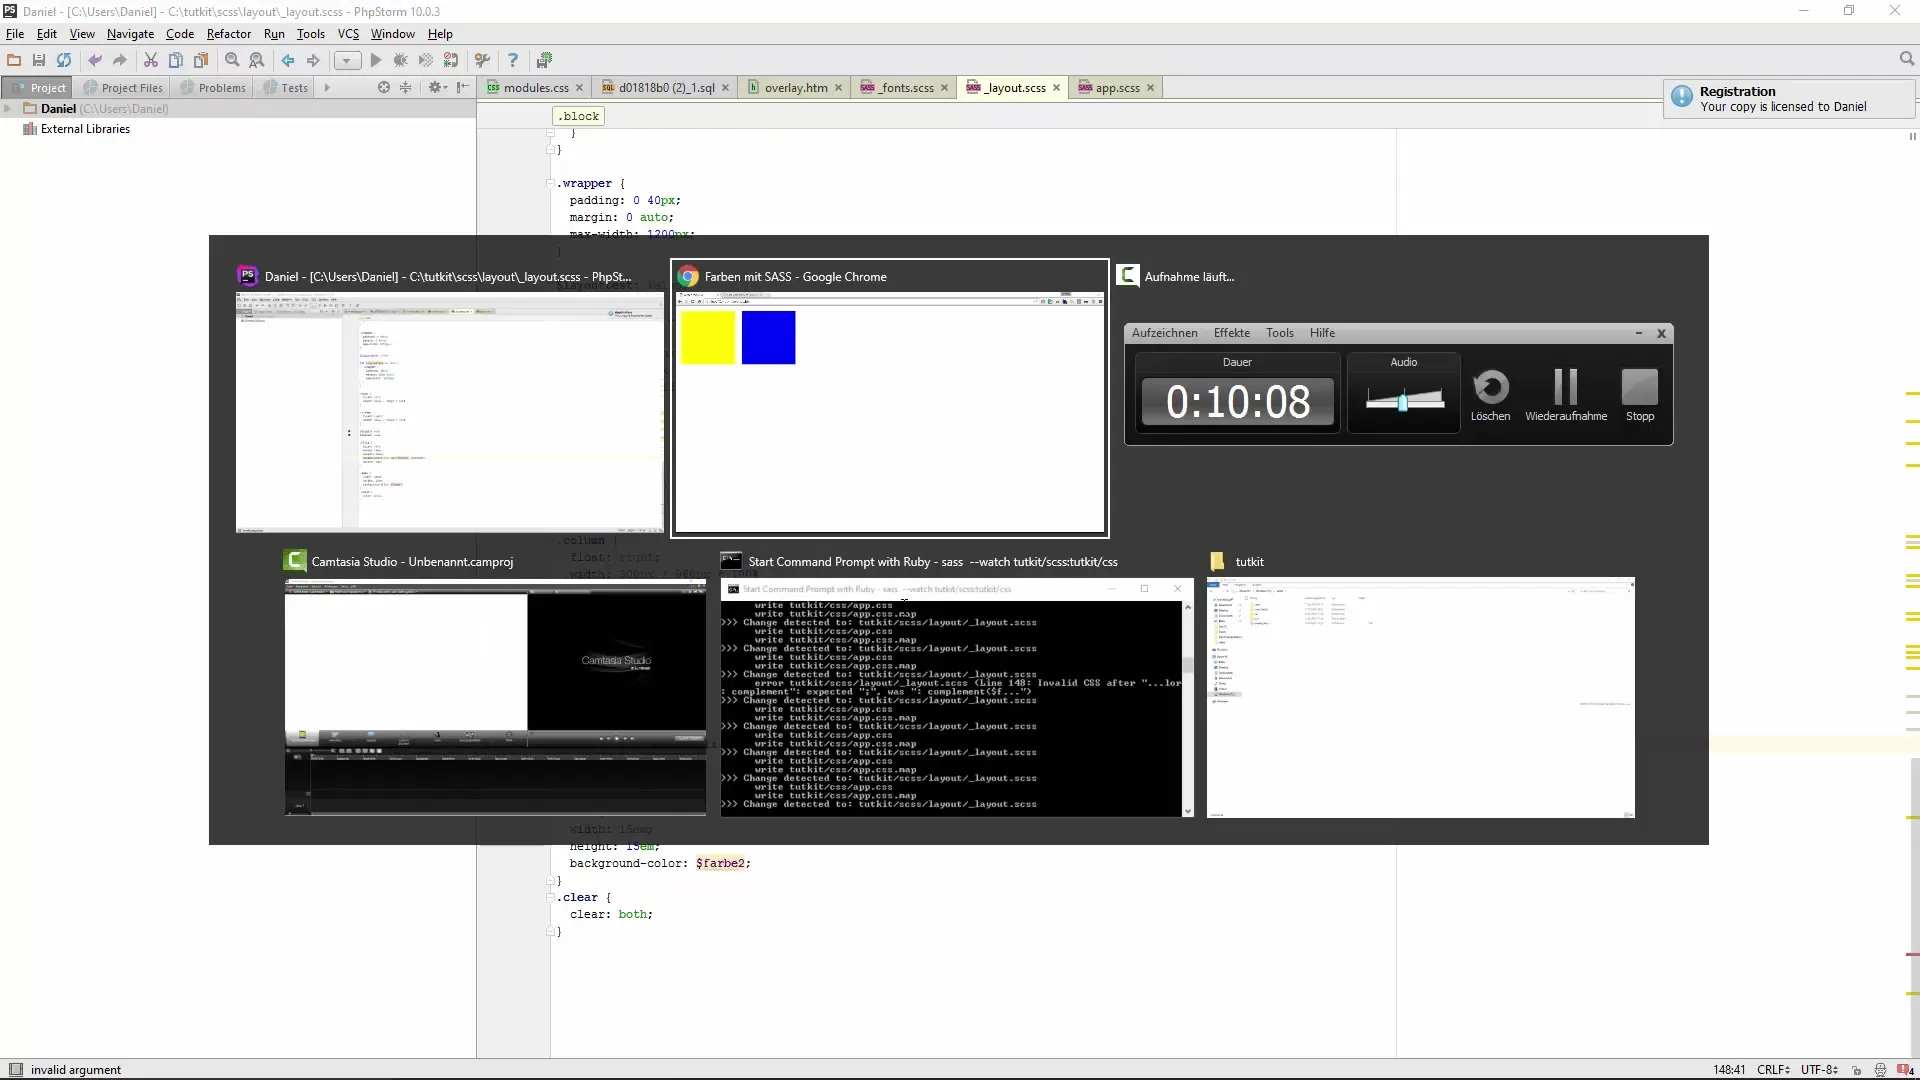The image size is (1920, 1080).
Task: Click the Redo arrow icon
Action: pos(120,60)
